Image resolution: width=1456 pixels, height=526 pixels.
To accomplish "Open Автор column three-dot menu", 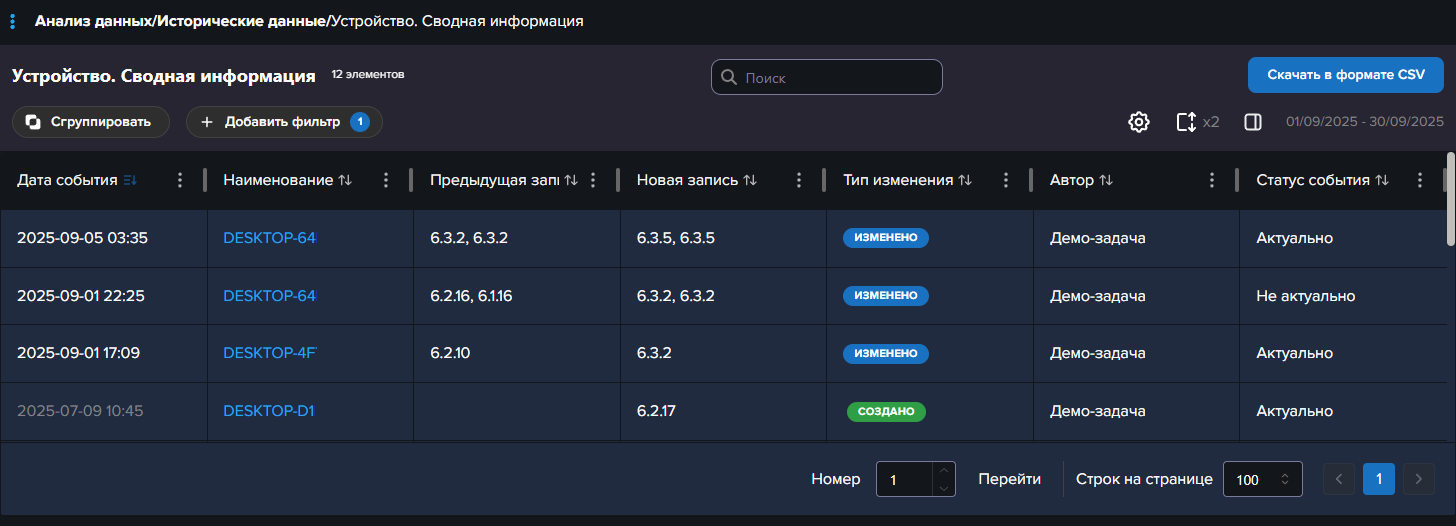I will (x=1212, y=180).
